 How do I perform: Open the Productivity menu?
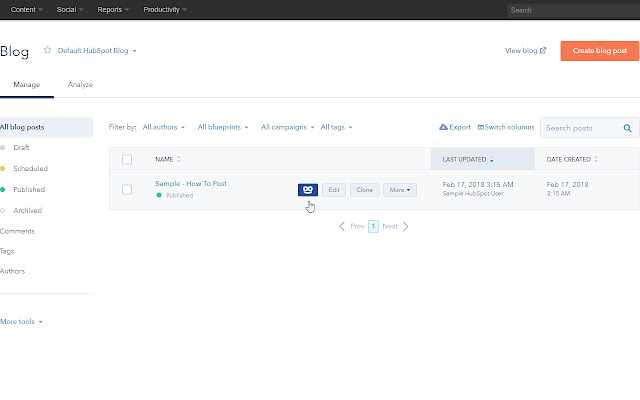tap(165, 9)
